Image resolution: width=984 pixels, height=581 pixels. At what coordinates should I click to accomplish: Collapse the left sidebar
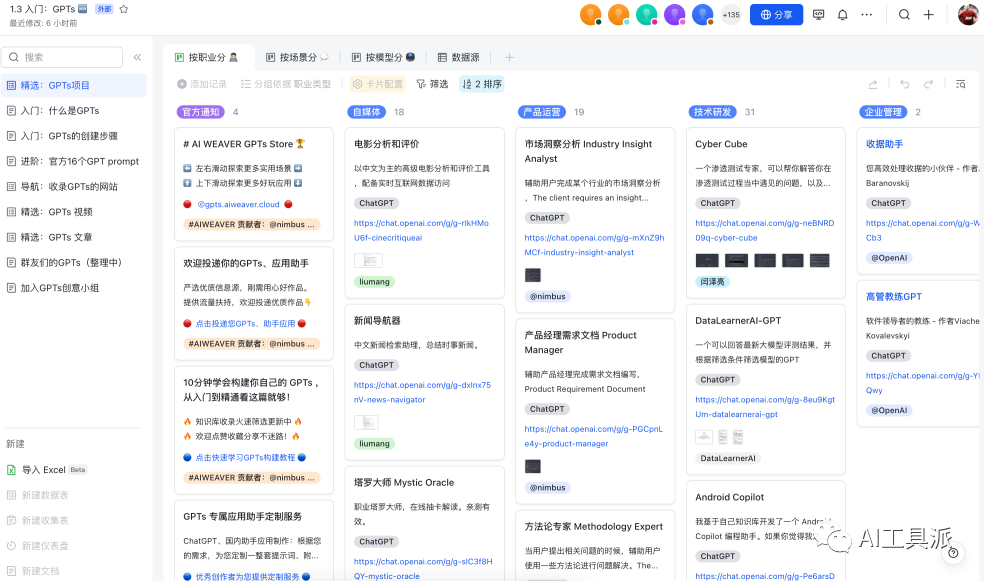[137, 57]
